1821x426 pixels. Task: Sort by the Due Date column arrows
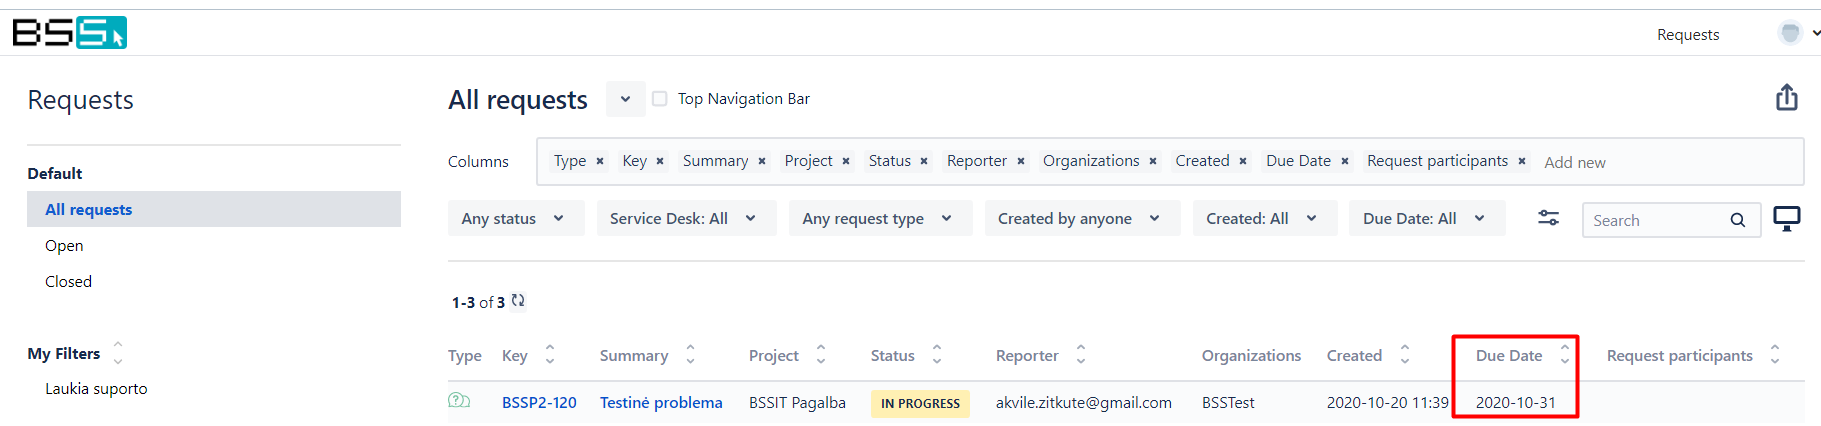[x=1564, y=355]
